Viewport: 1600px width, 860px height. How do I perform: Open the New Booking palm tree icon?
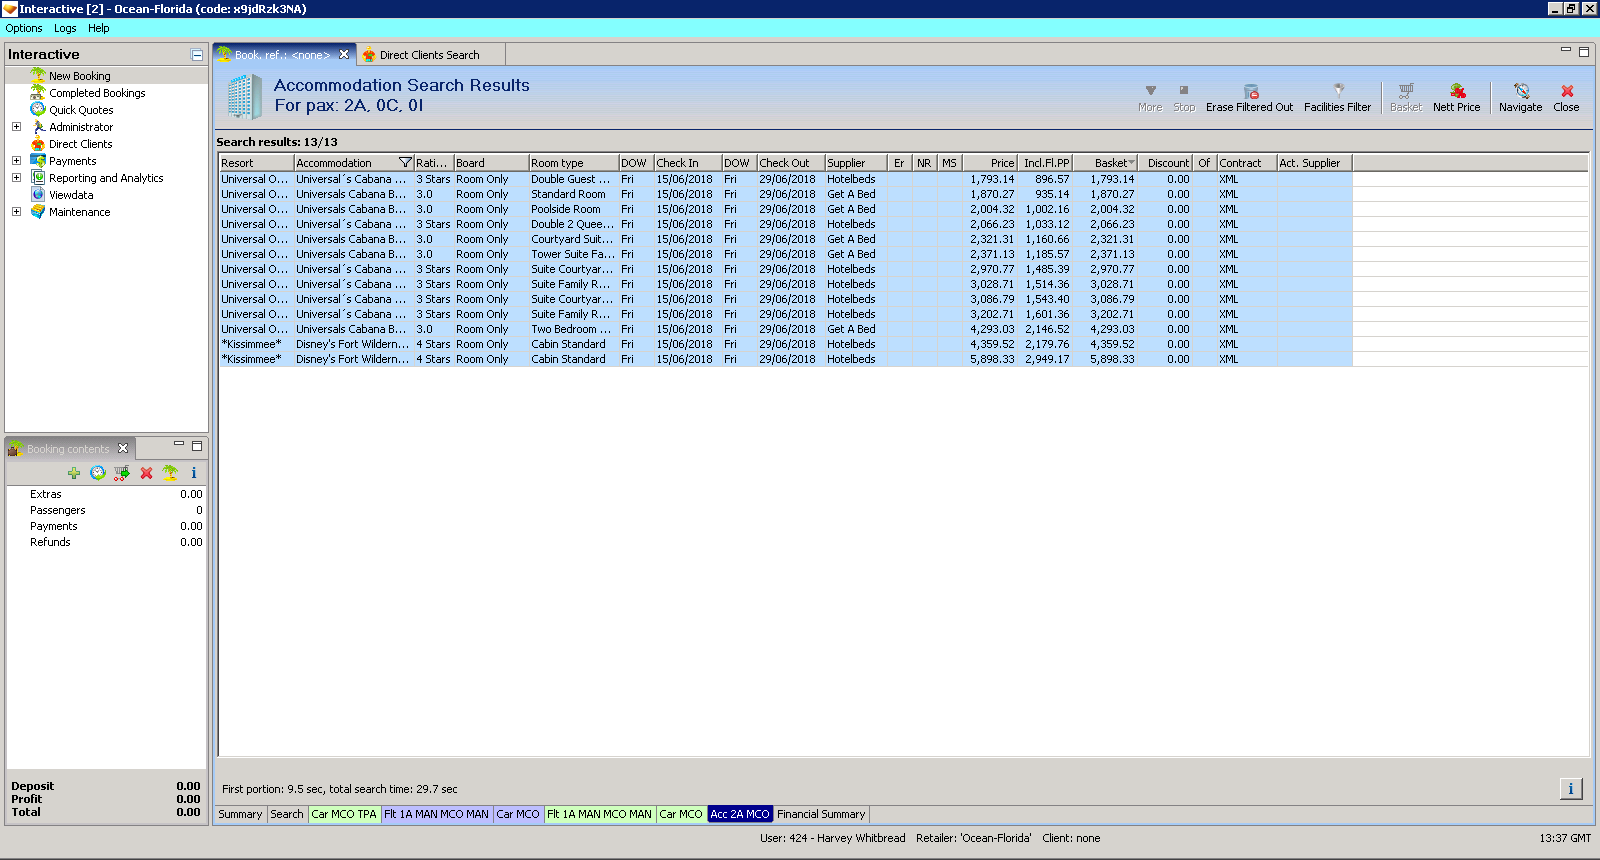point(38,75)
